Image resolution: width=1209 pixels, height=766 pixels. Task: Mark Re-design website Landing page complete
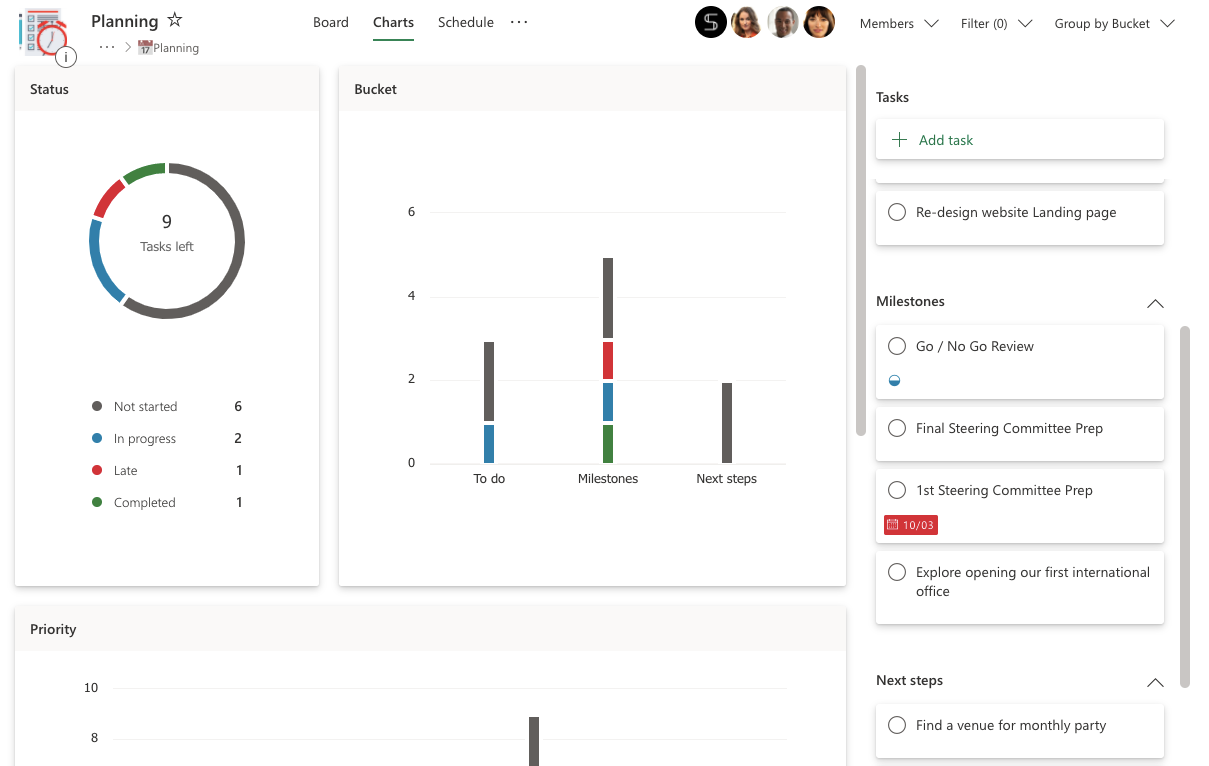coord(897,212)
